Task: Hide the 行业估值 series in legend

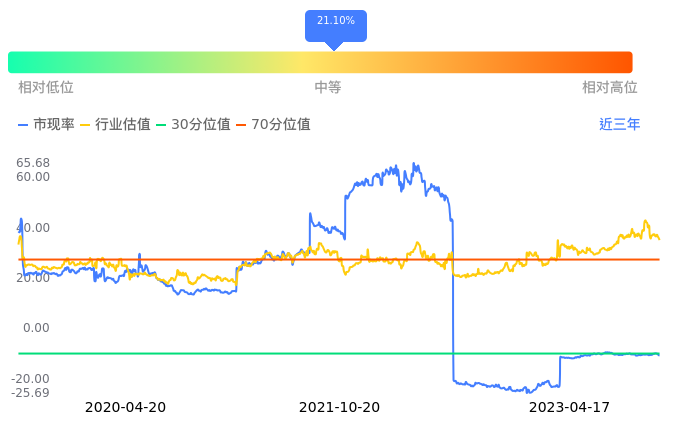Action: (x=115, y=125)
